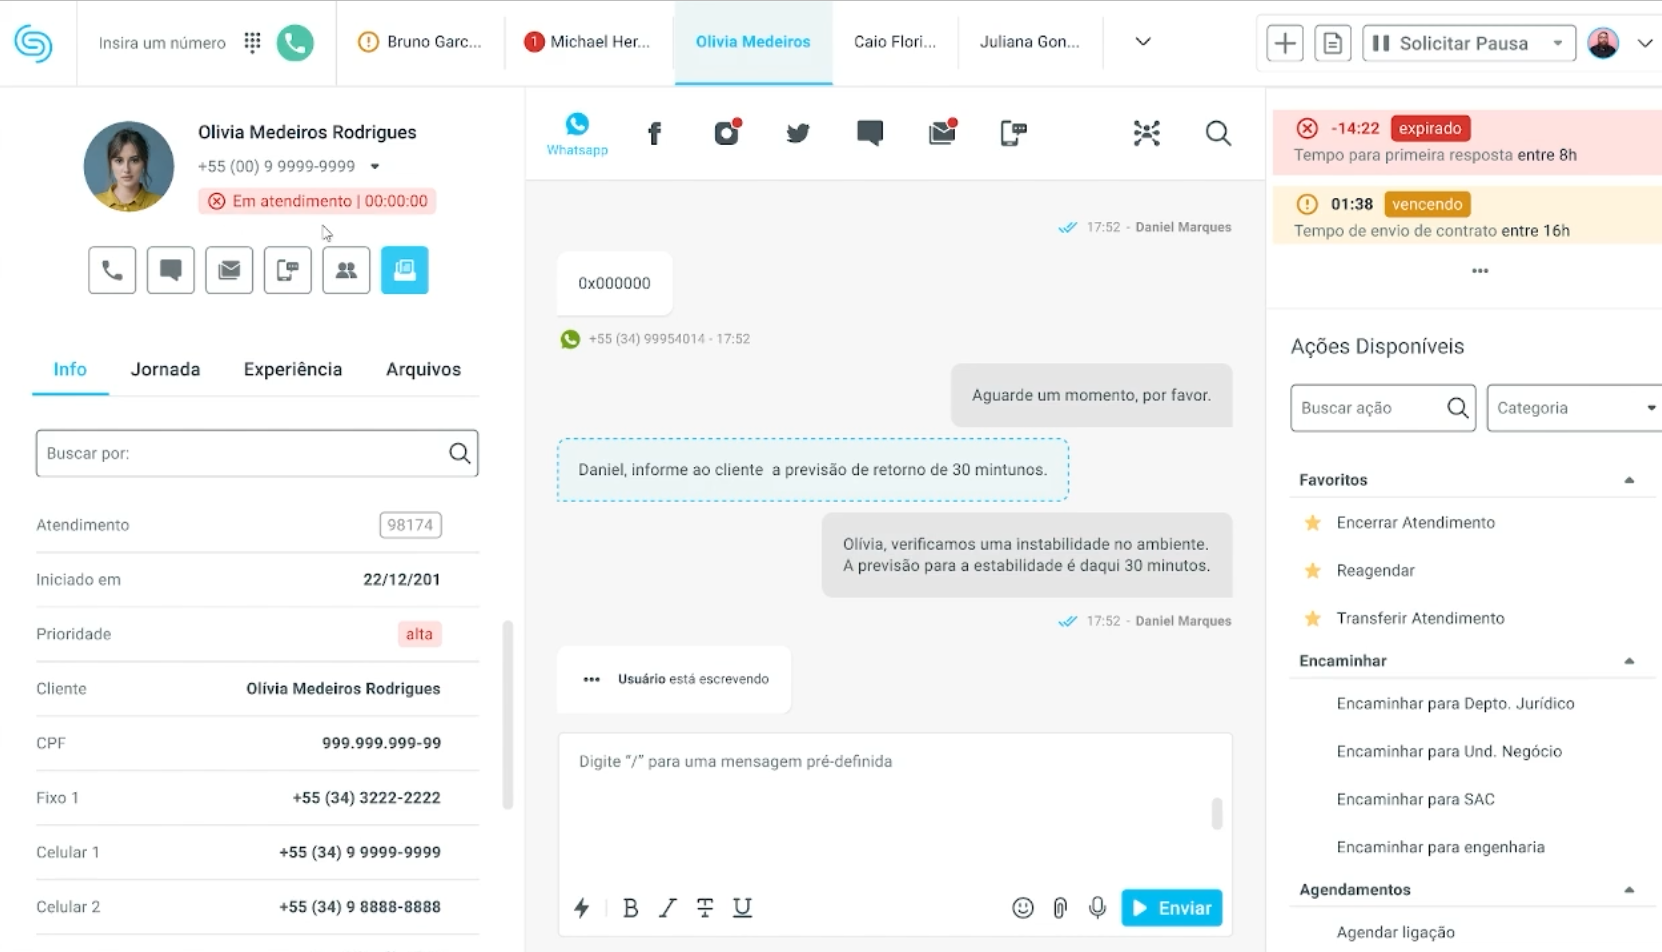This screenshot has width=1662, height=952.
Task: Select the Twitter channel icon
Action: [x=797, y=134]
